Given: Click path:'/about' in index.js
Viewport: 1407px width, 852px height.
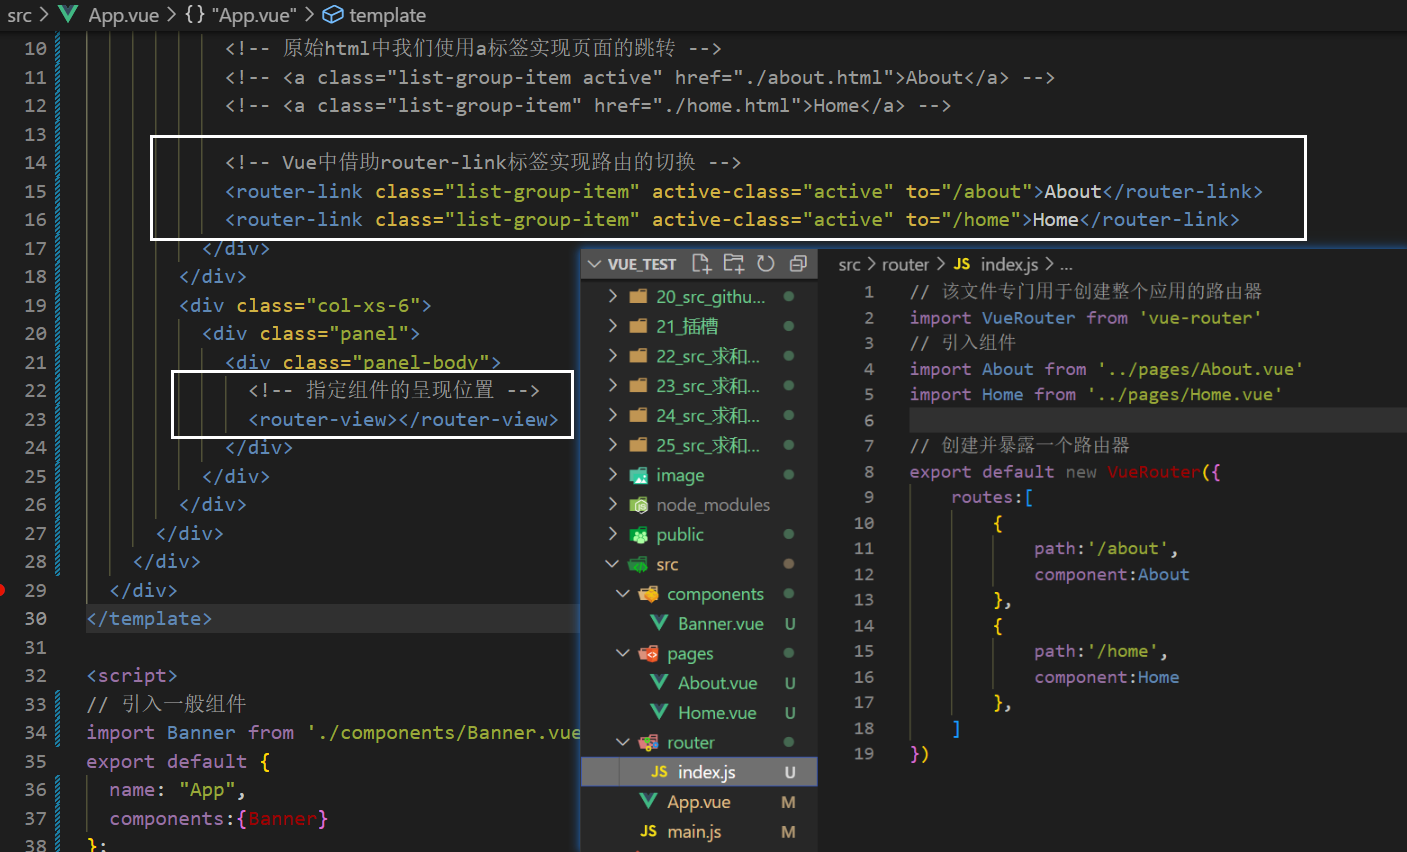Looking at the screenshot, I should pos(1102,548).
